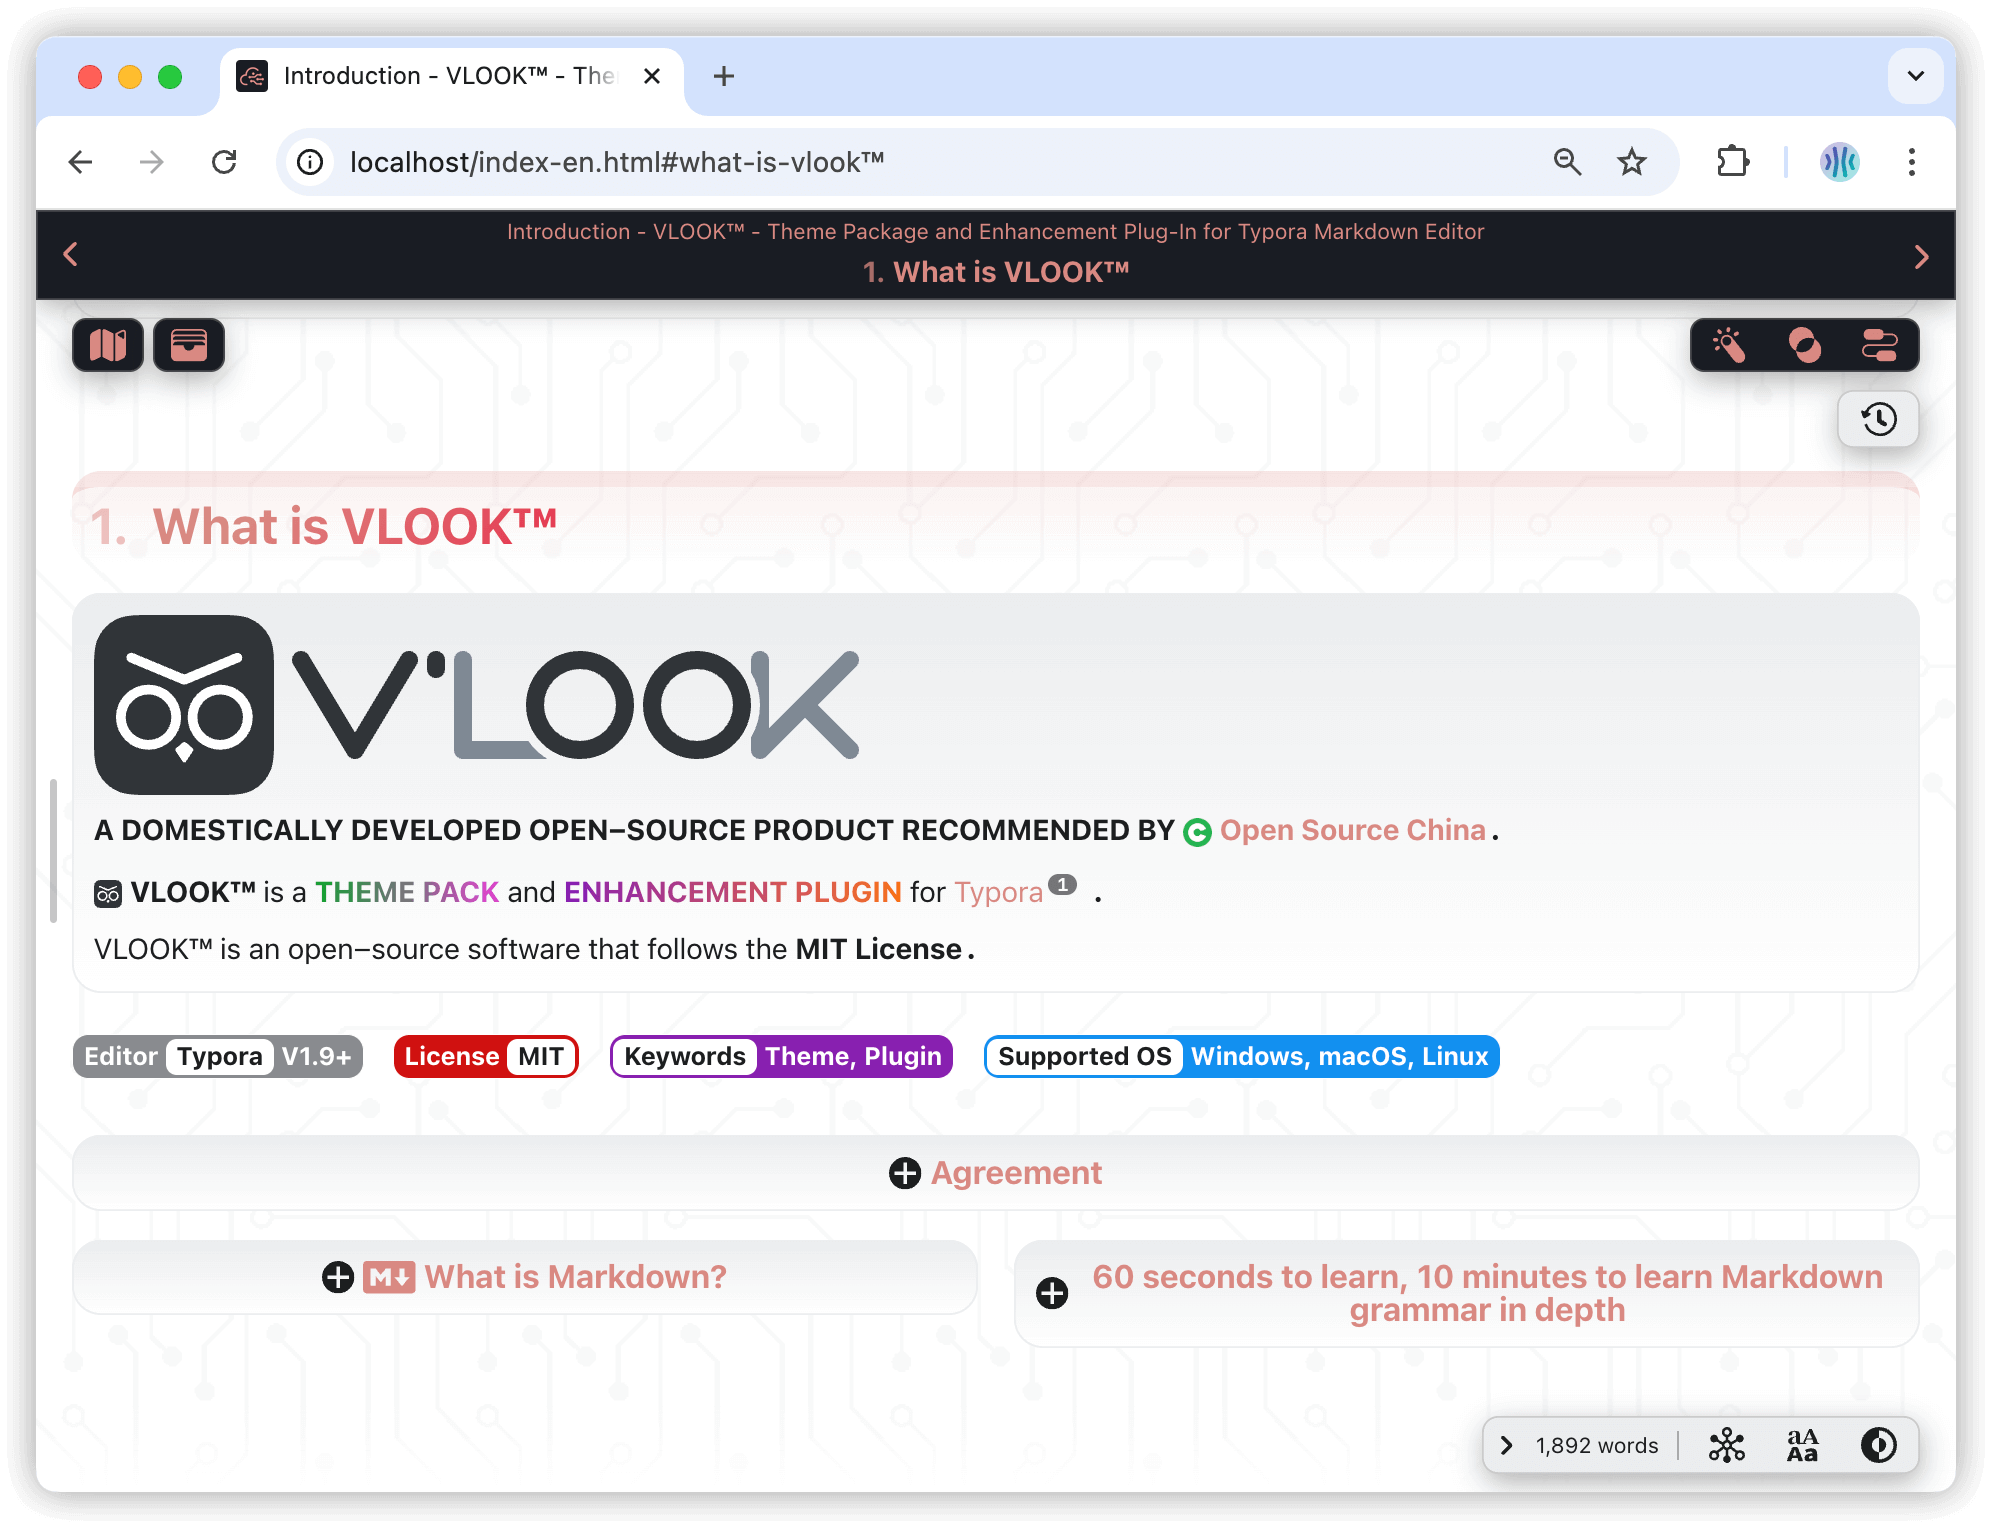Image resolution: width=1992 pixels, height=1528 pixels.
Task: Click the VLOOK map/navigation icon
Action: click(x=109, y=345)
